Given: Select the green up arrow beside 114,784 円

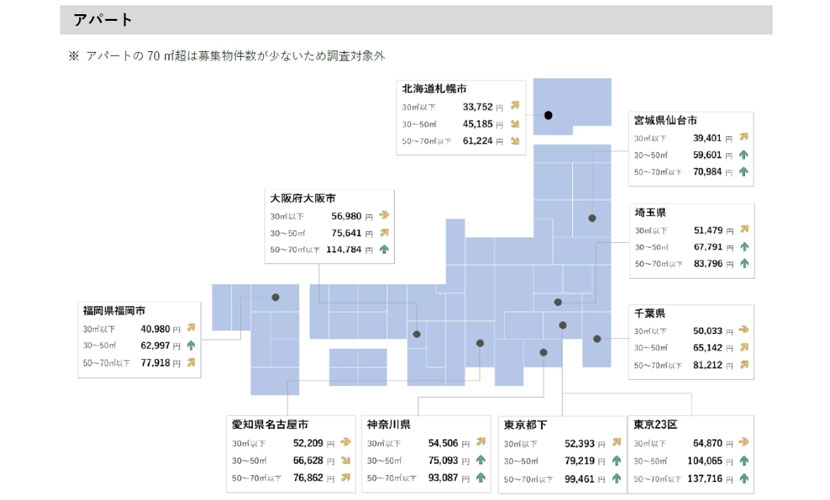Looking at the screenshot, I should tap(384, 249).
